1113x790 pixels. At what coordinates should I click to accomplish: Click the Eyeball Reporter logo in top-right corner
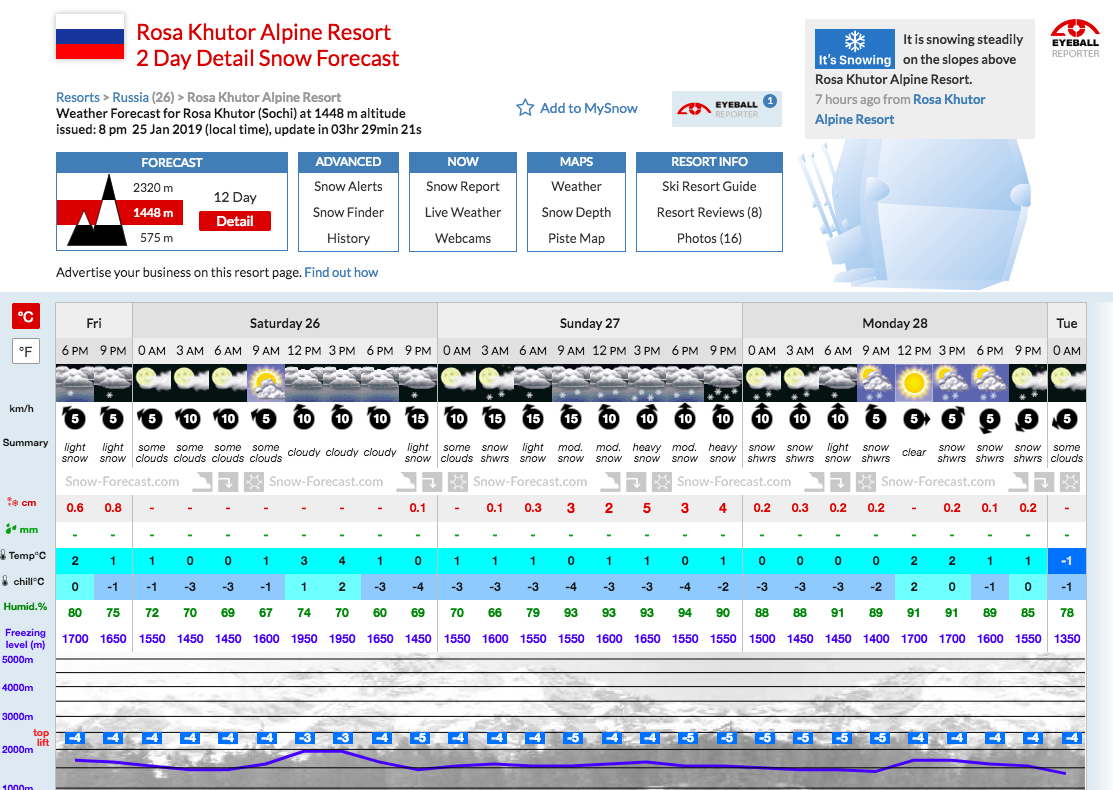point(1075,38)
